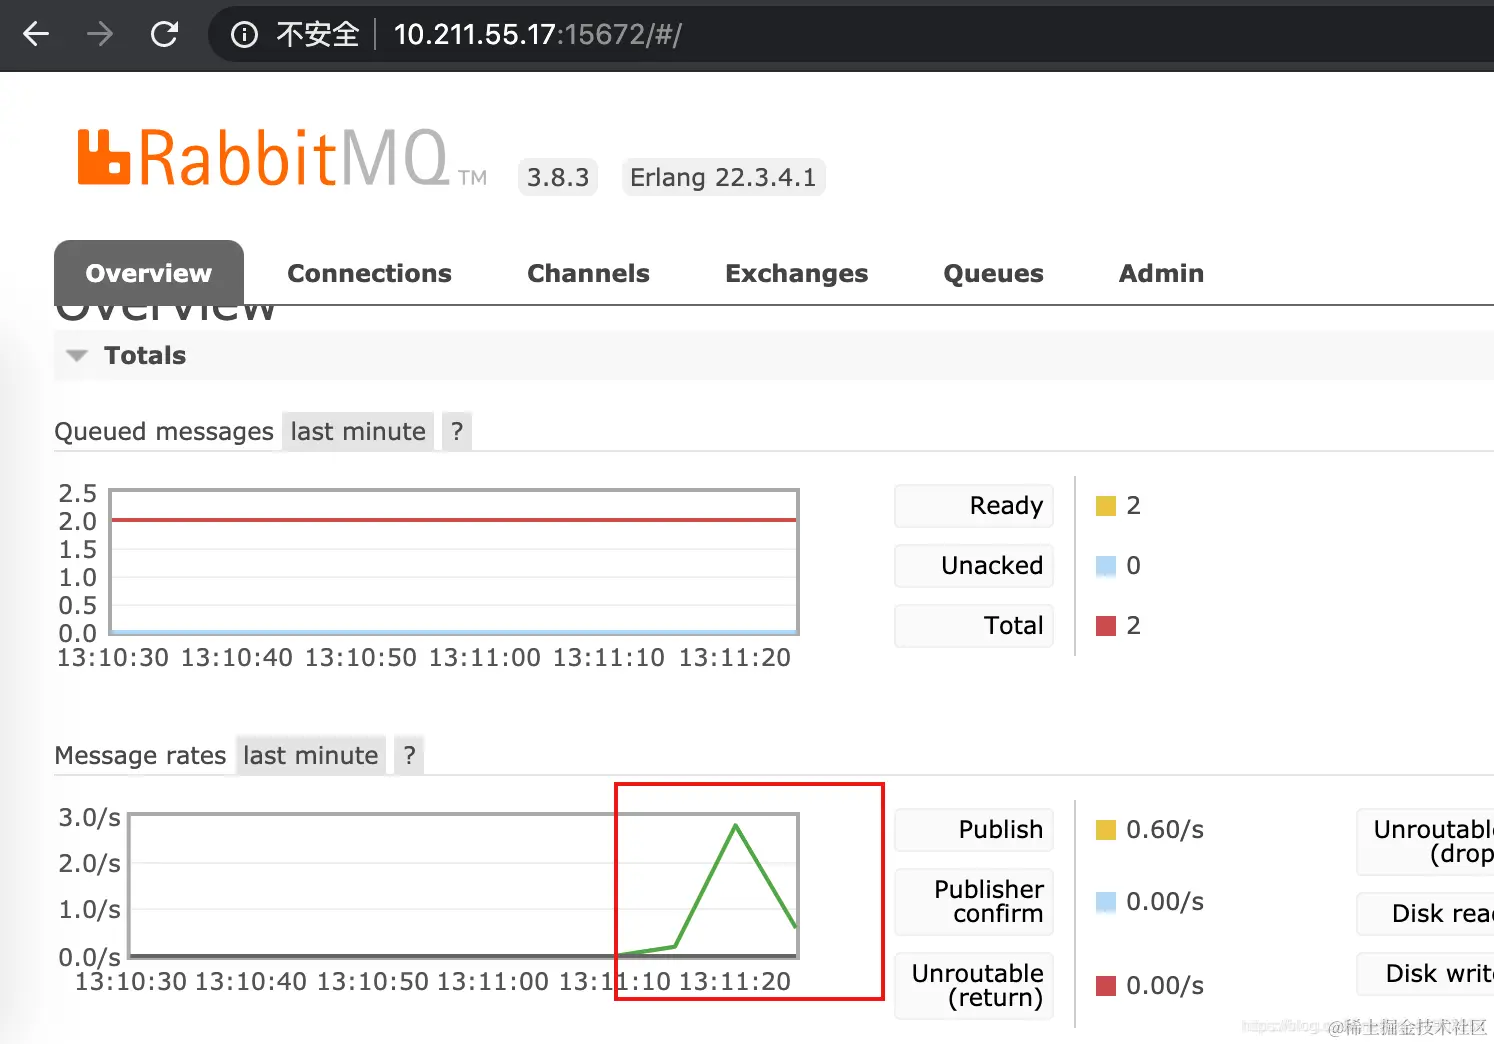Viewport: 1494px width, 1044px height.
Task: Toggle the Unacked series legend
Action: coord(974,565)
